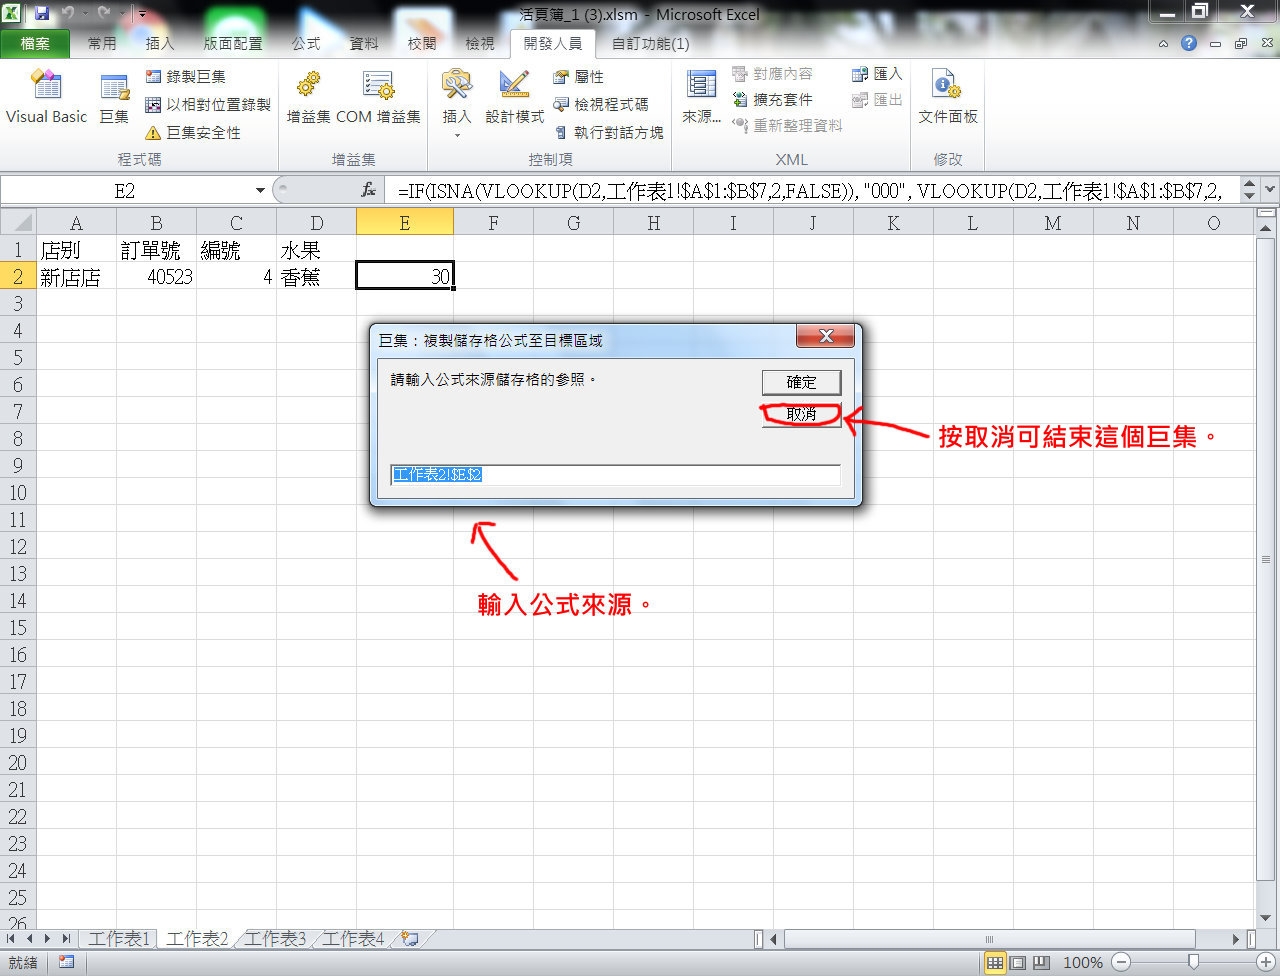Image resolution: width=1280 pixels, height=976 pixels.
Task: Select cell with 40523
Action: tap(156, 277)
